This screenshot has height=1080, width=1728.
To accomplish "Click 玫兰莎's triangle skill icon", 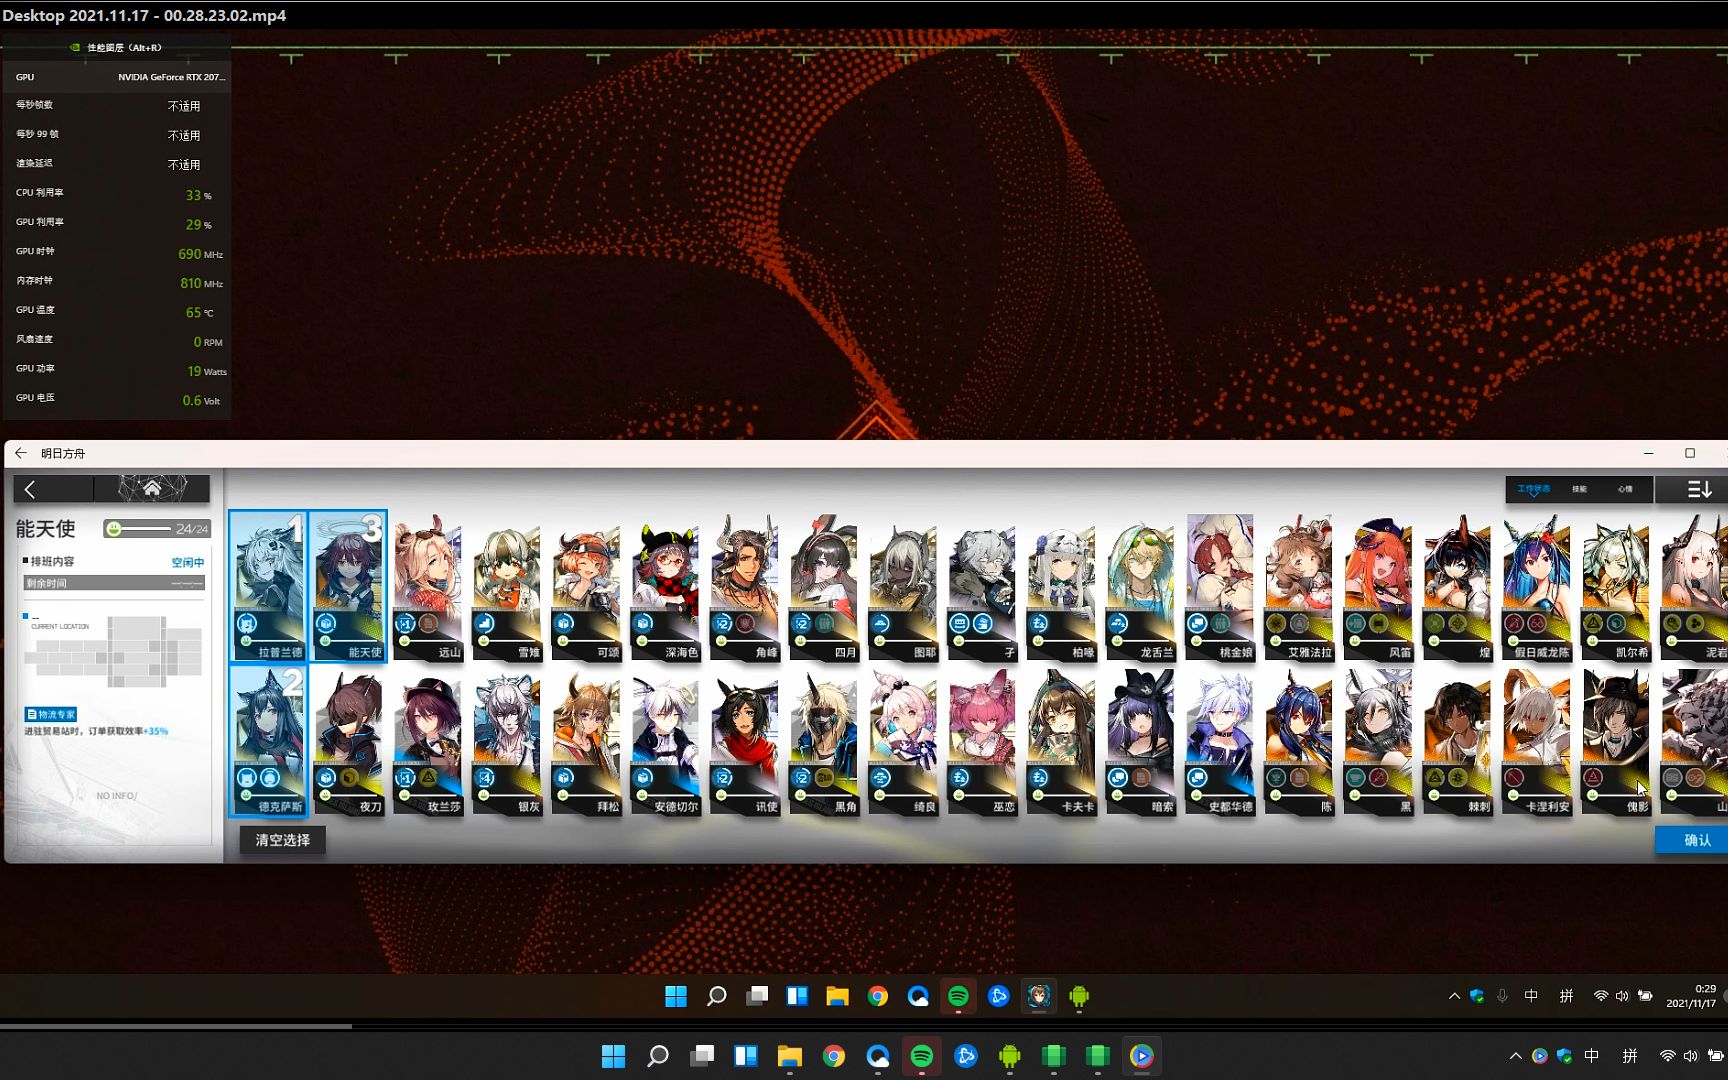I will click(x=428, y=778).
